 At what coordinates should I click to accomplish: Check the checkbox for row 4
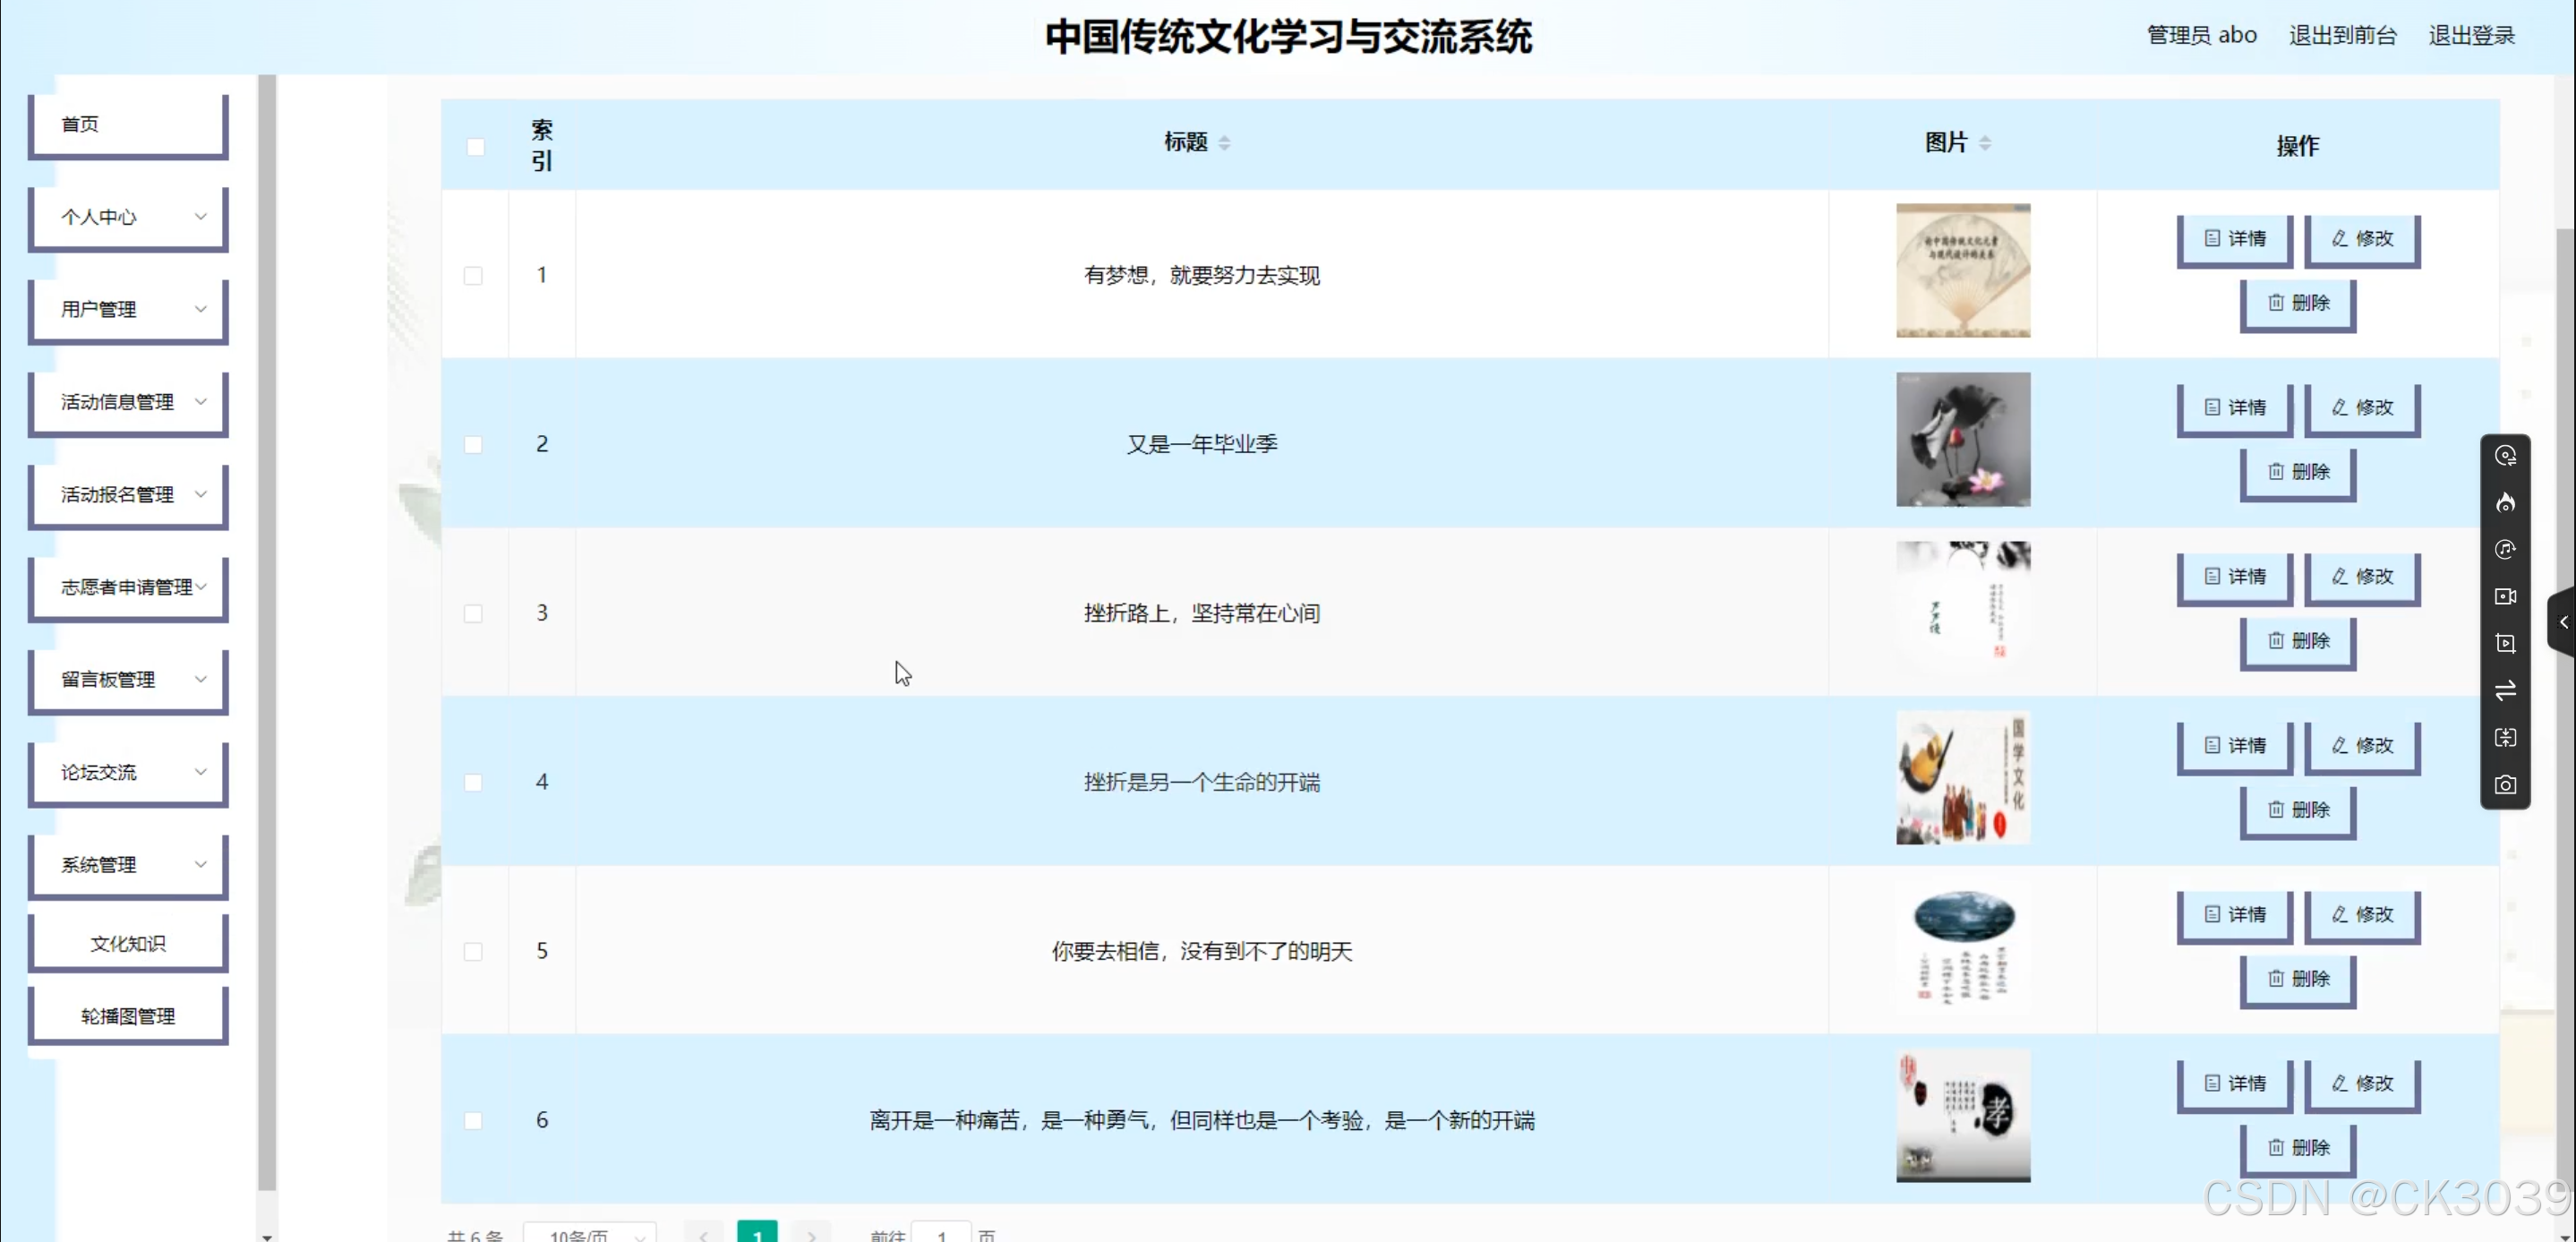click(473, 782)
